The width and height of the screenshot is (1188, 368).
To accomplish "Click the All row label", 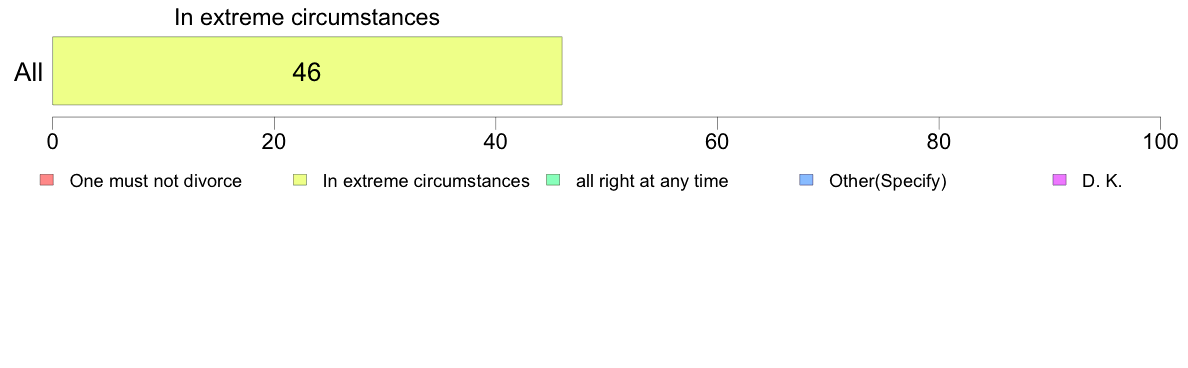I will tap(28, 73).
